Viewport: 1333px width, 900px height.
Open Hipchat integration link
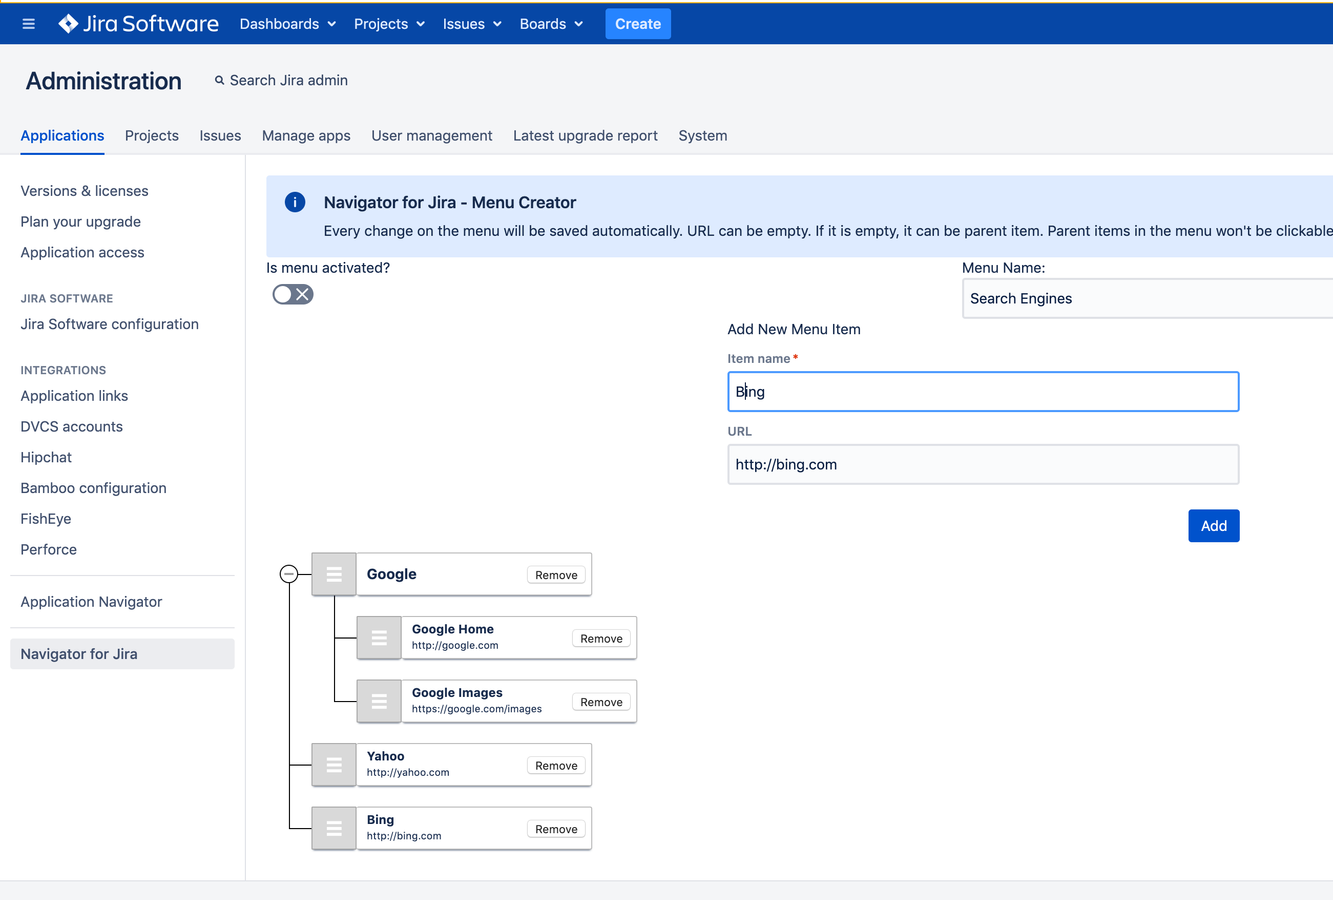coord(46,458)
